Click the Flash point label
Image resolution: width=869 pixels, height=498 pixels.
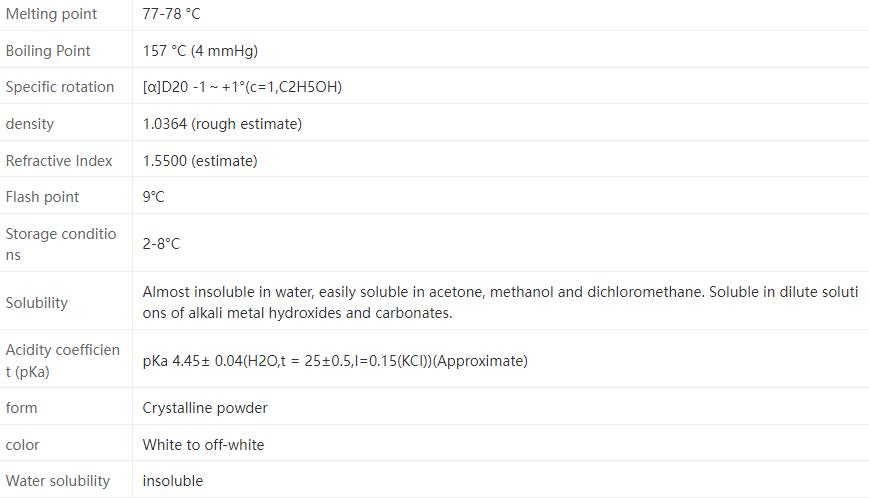(42, 197)
